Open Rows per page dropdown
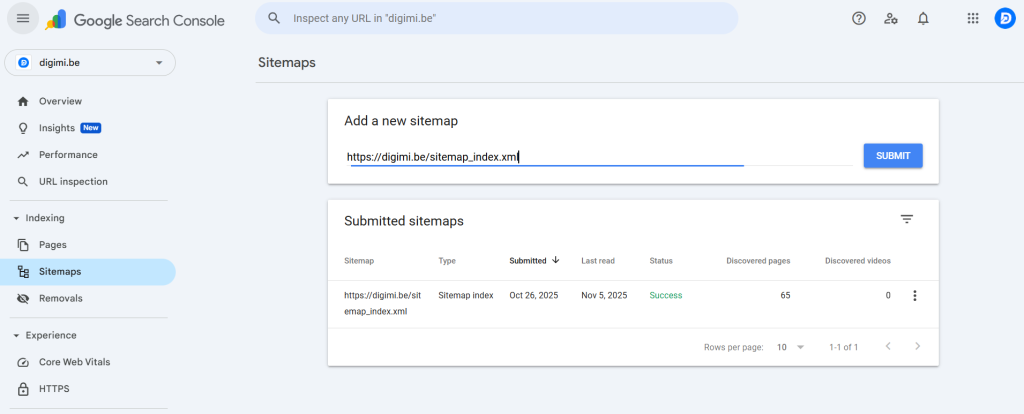The height and width of the screenshot is (414, 1024). click(x=791, y=347)
